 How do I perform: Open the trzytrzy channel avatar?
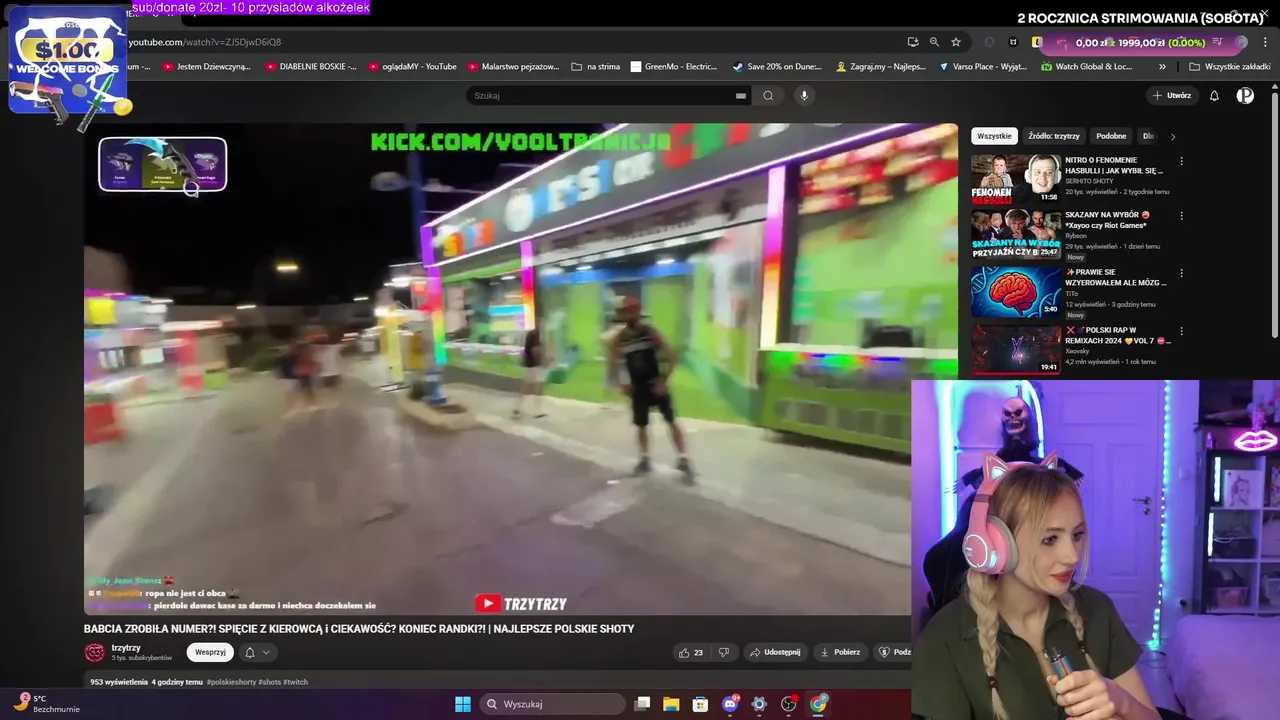pyautogui.click(x=95, y=652)
